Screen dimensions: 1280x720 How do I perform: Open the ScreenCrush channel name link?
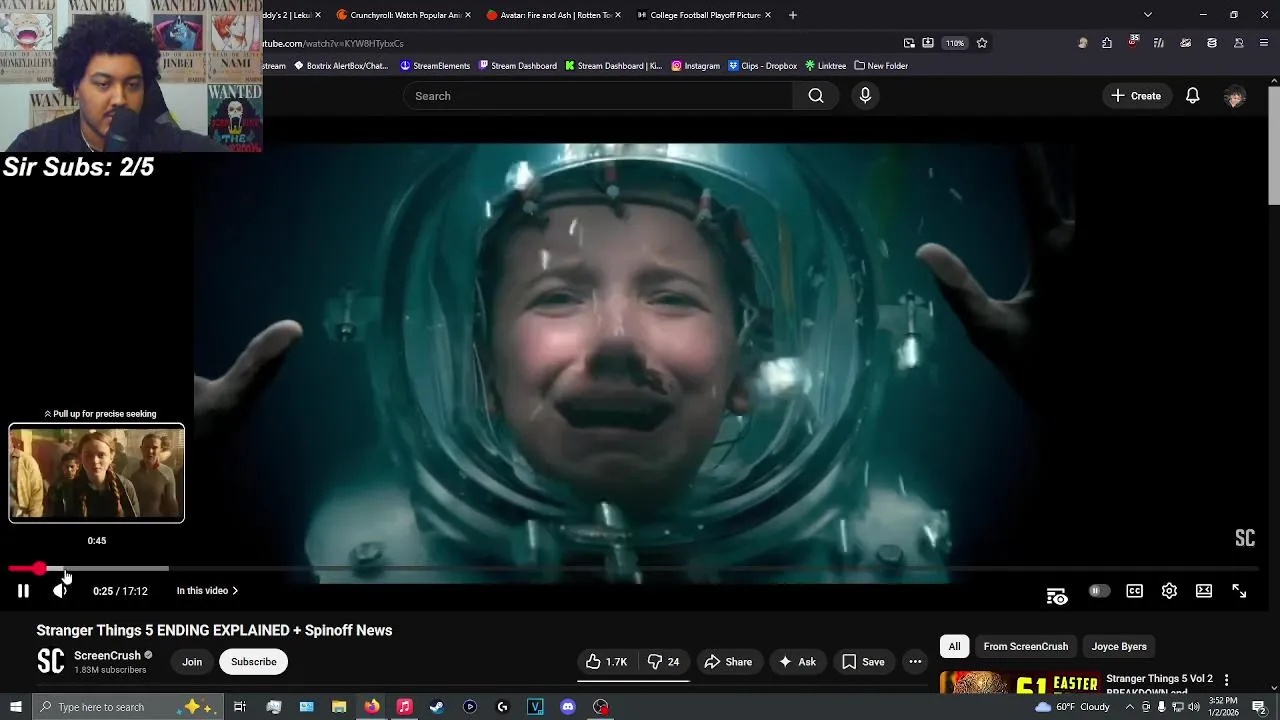[107, 656]
